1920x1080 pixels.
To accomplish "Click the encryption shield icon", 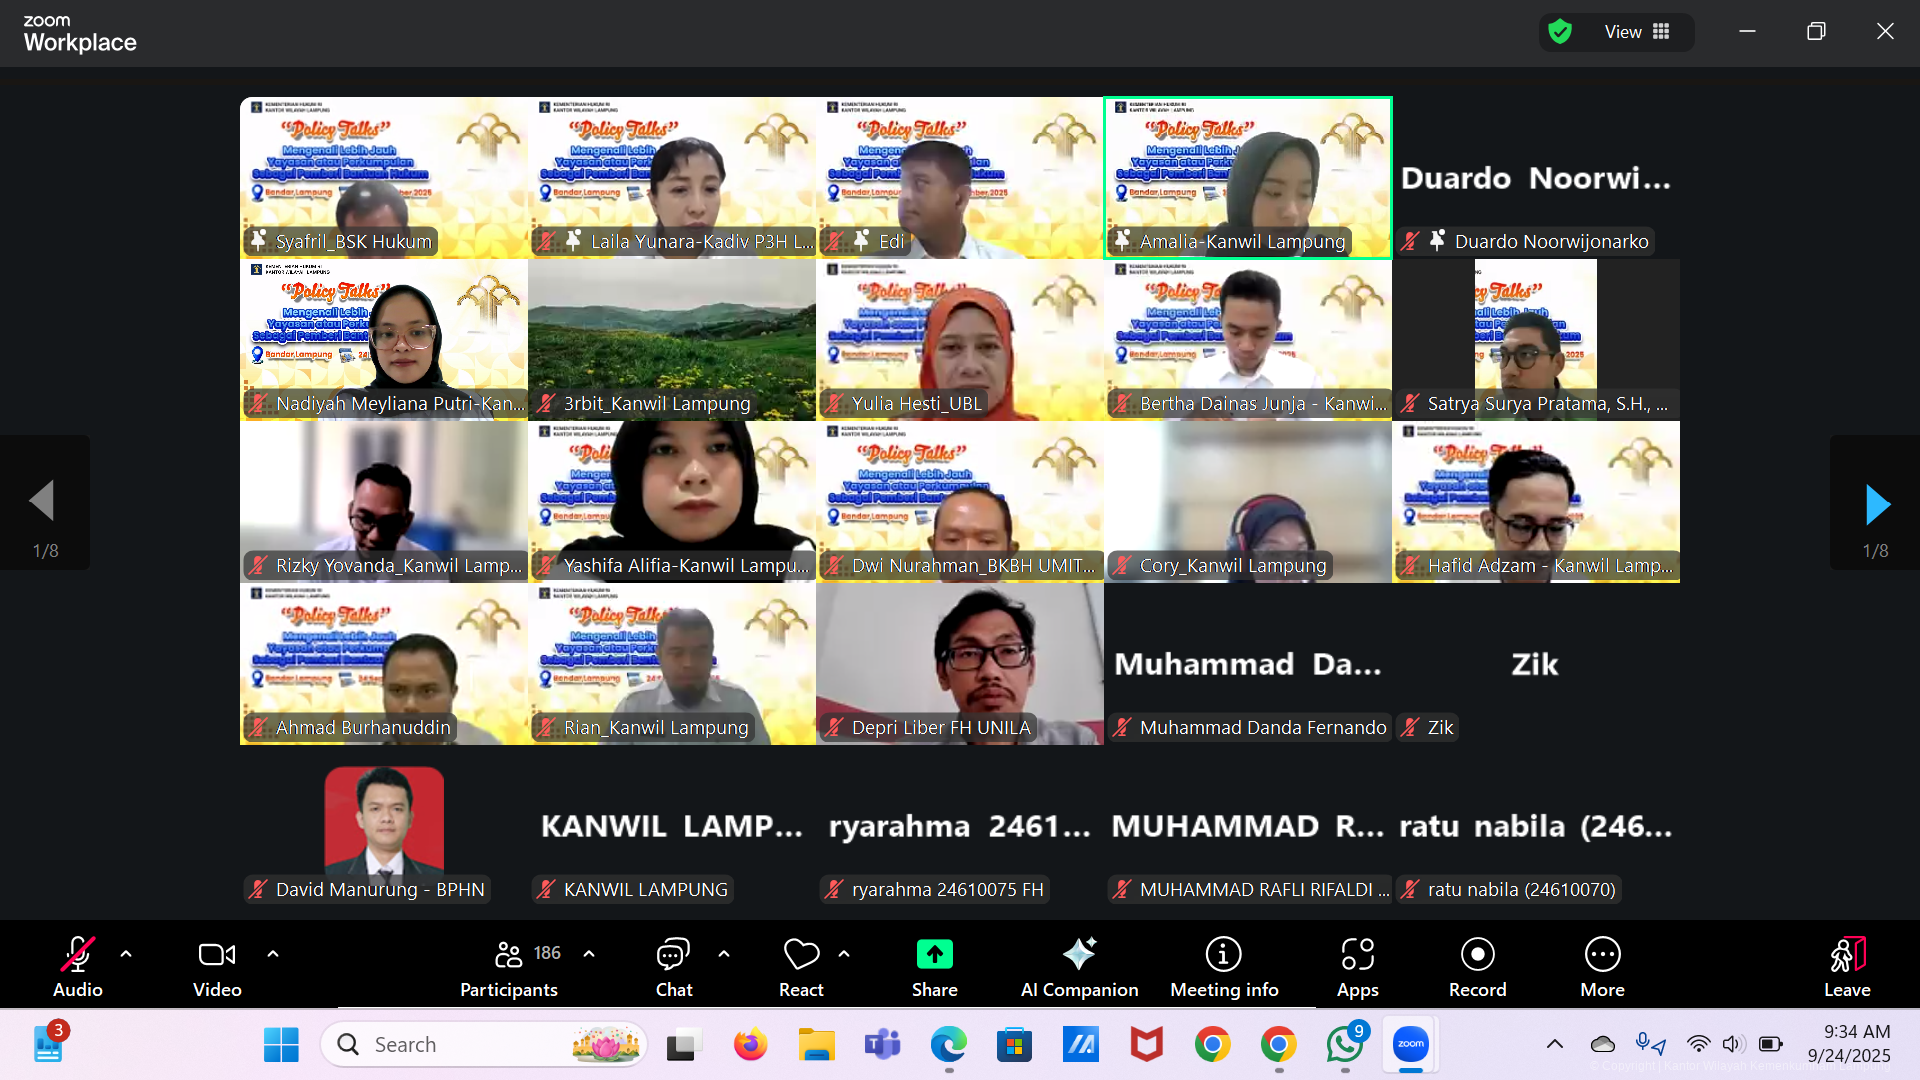I will [1559, 32].
